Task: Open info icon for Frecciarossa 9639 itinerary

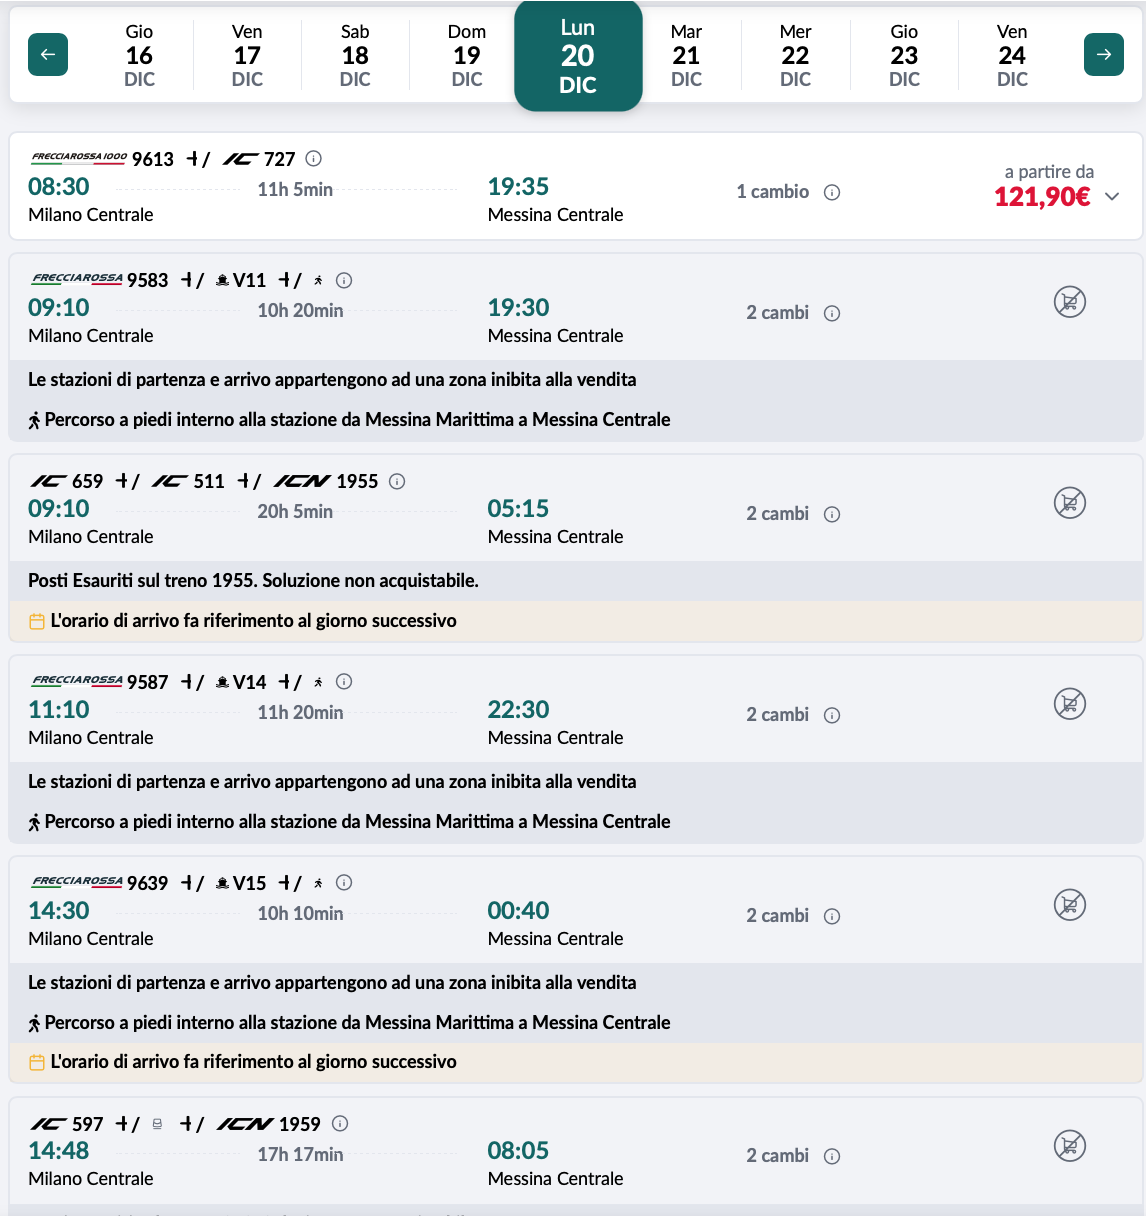Action: click(x=344, y=882)
